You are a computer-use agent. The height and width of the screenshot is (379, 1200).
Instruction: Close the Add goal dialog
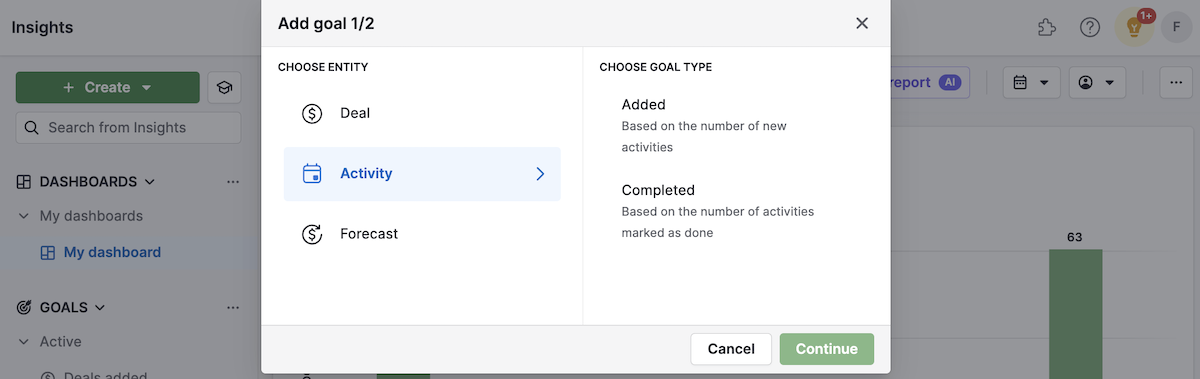[862, 23]
